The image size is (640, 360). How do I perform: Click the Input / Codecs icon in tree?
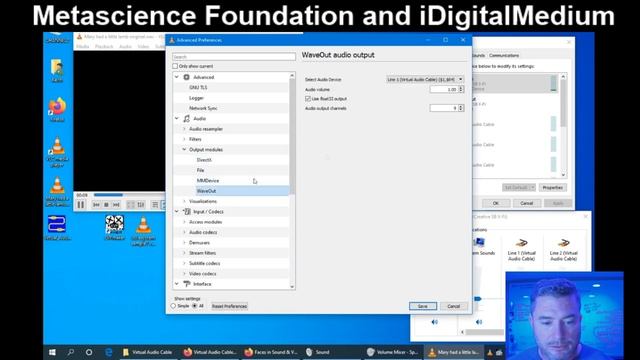187,211
